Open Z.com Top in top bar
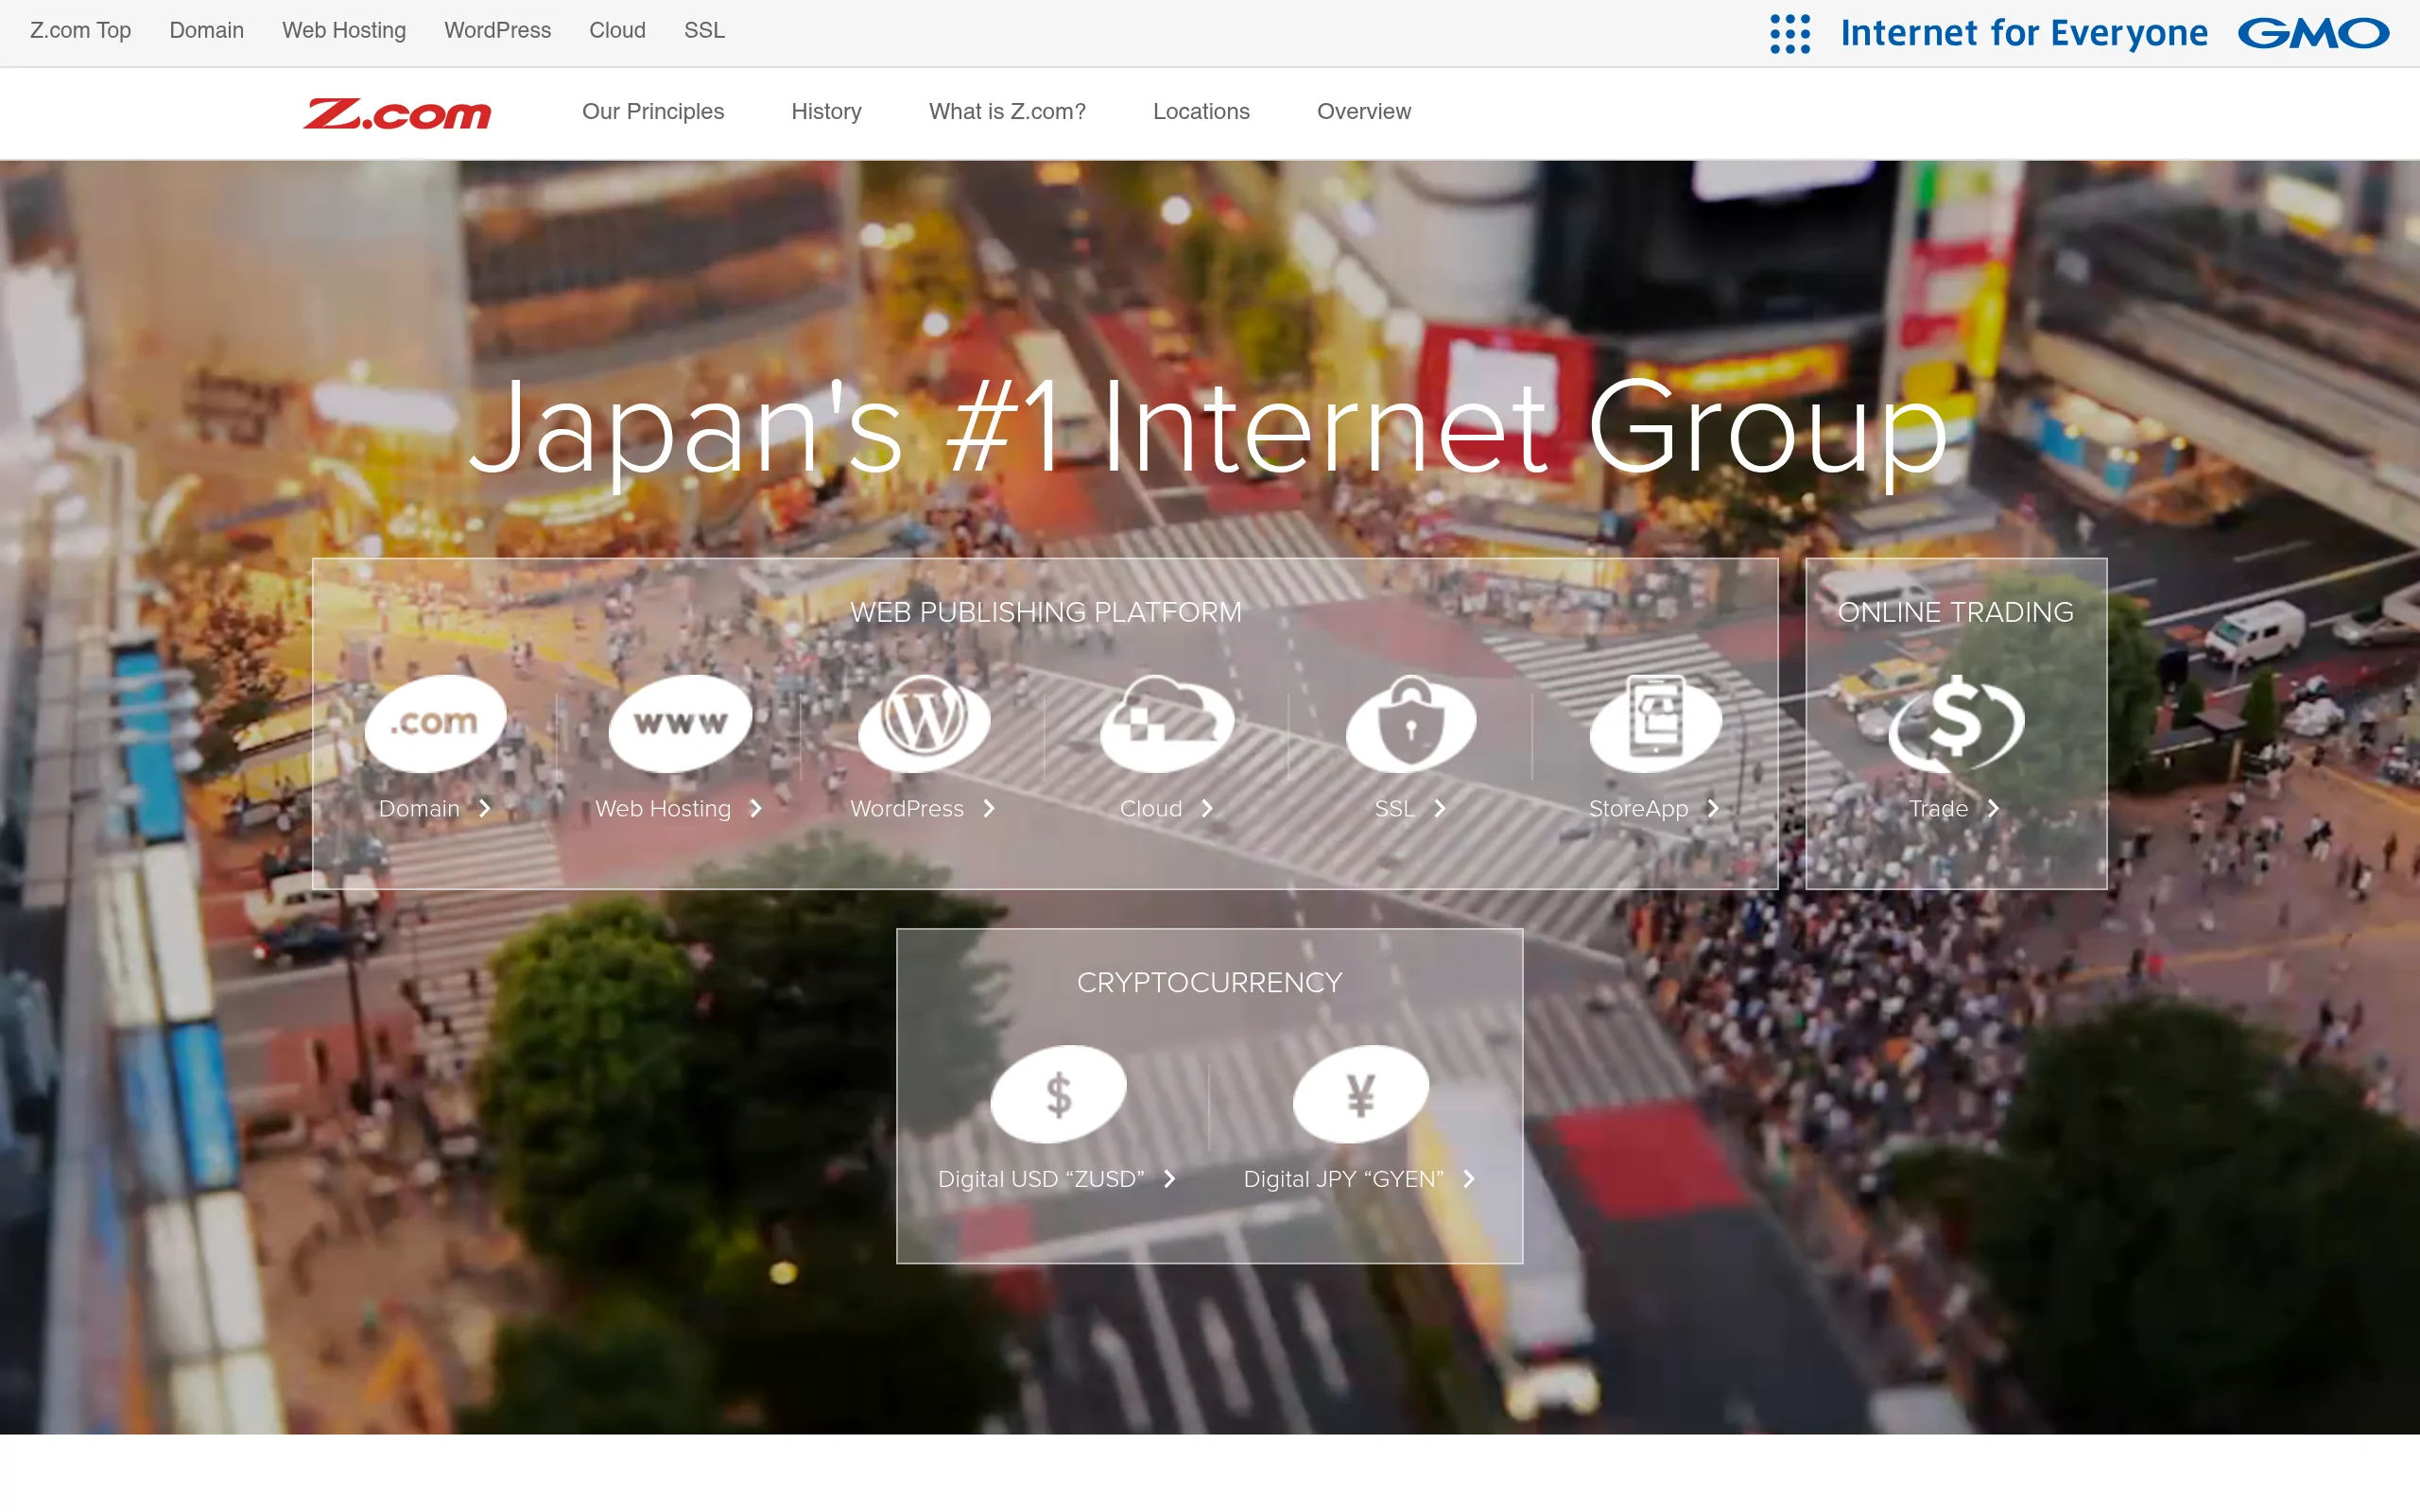Viewport: 2420px width, 1512px height. tap(80, 31)
